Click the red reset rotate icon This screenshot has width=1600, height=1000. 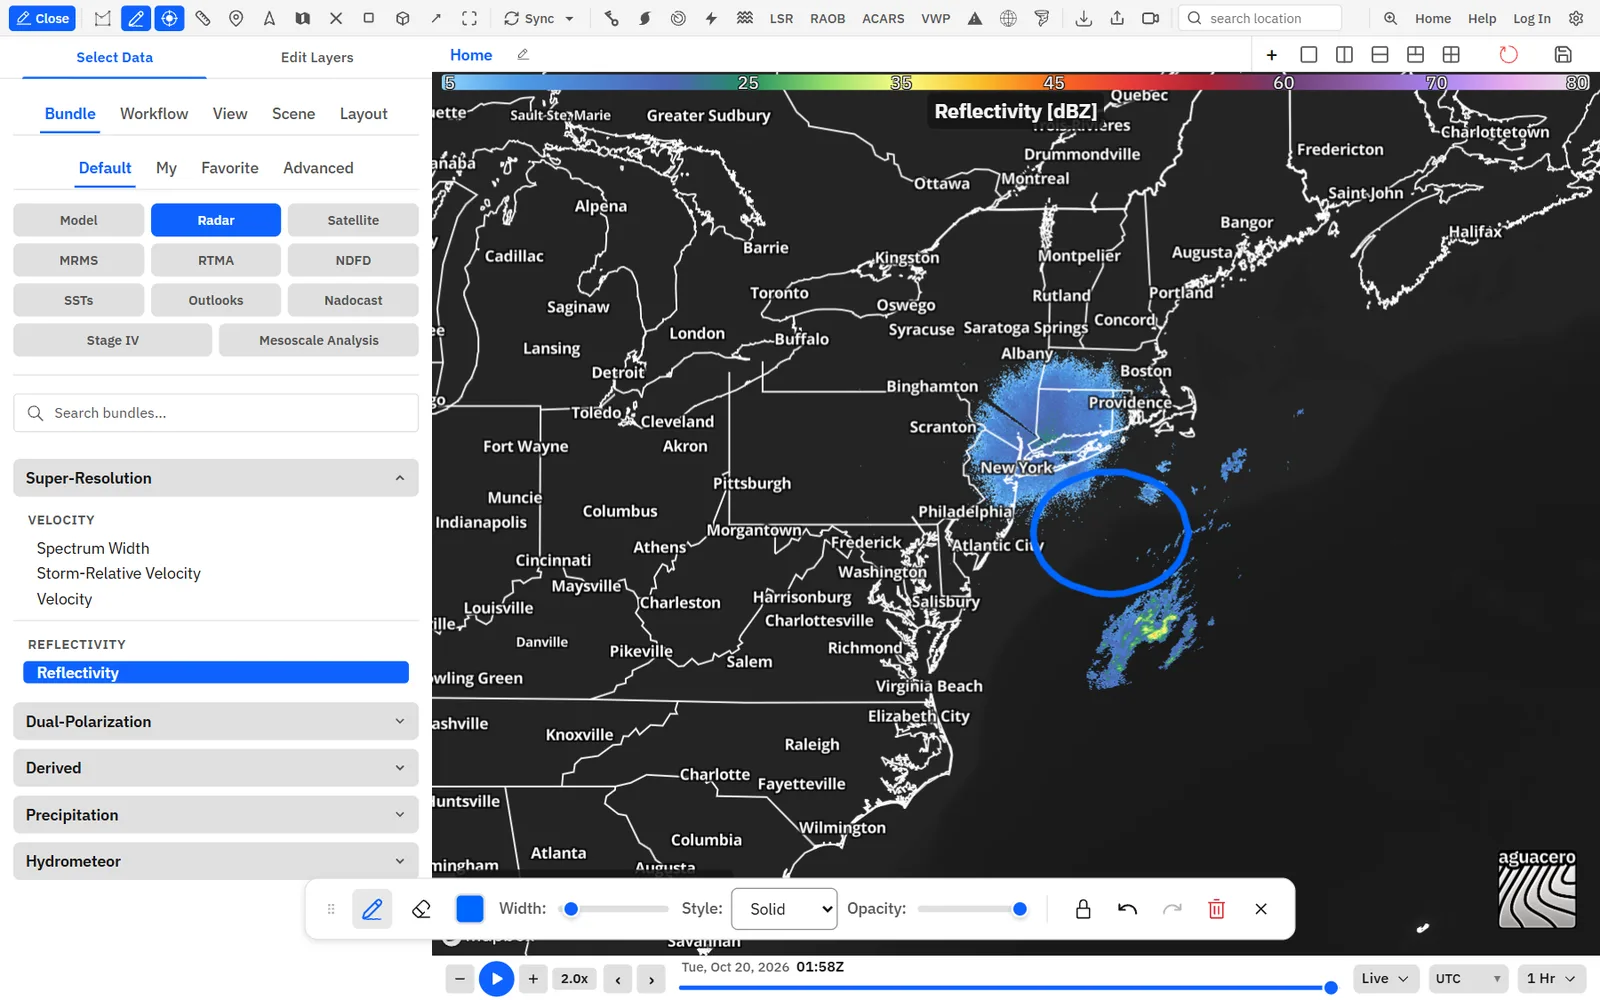pos(1508,55)
